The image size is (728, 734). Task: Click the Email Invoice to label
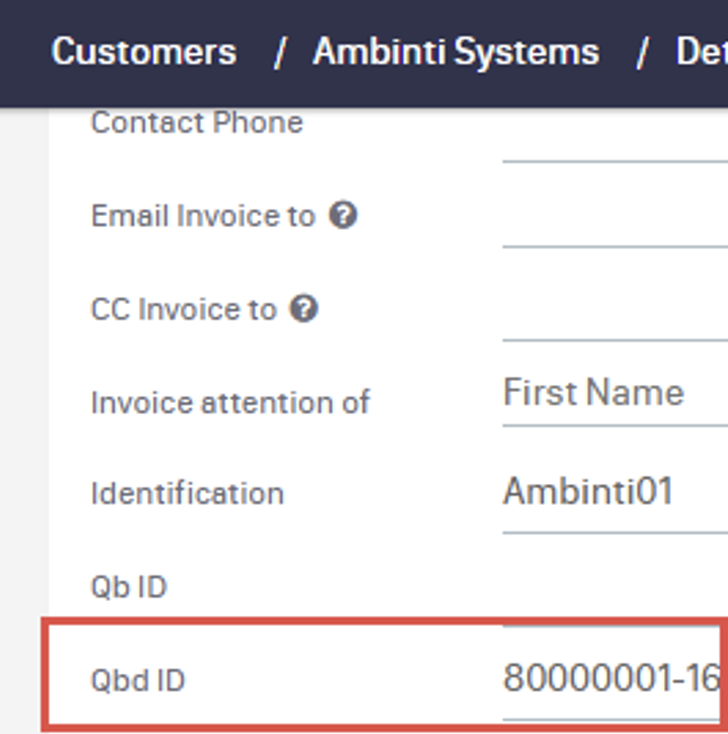pyautogui.click(x=203, y=216)
